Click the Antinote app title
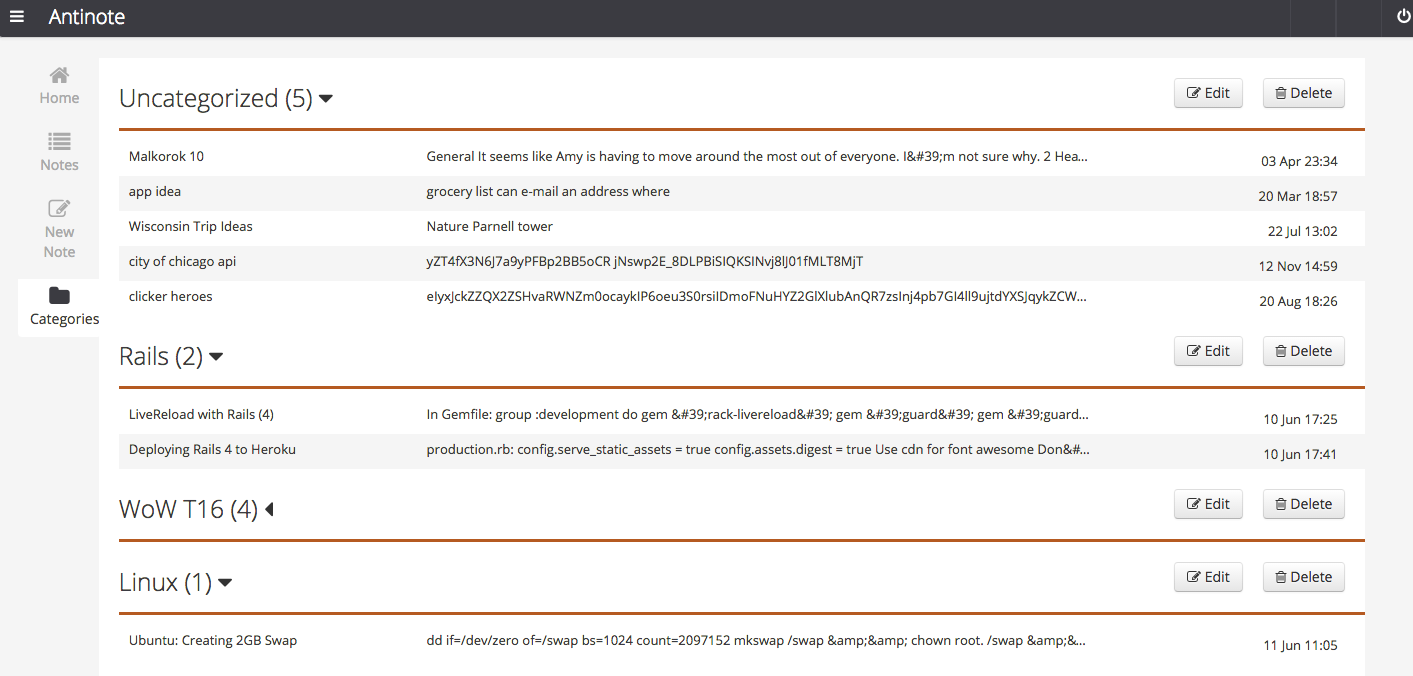The height and width of the screenshot is (676, 1413). click(x=87, y=17)
